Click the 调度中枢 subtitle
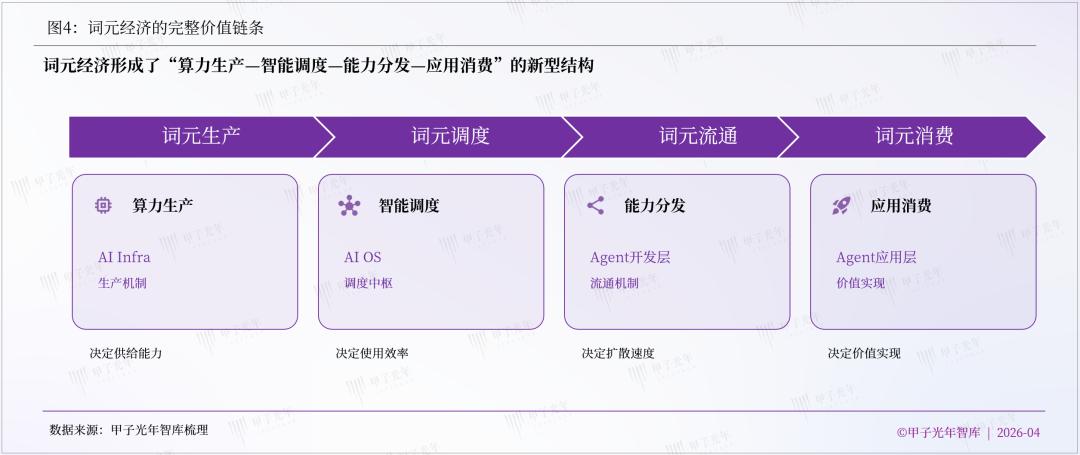 tap(368, 283)
